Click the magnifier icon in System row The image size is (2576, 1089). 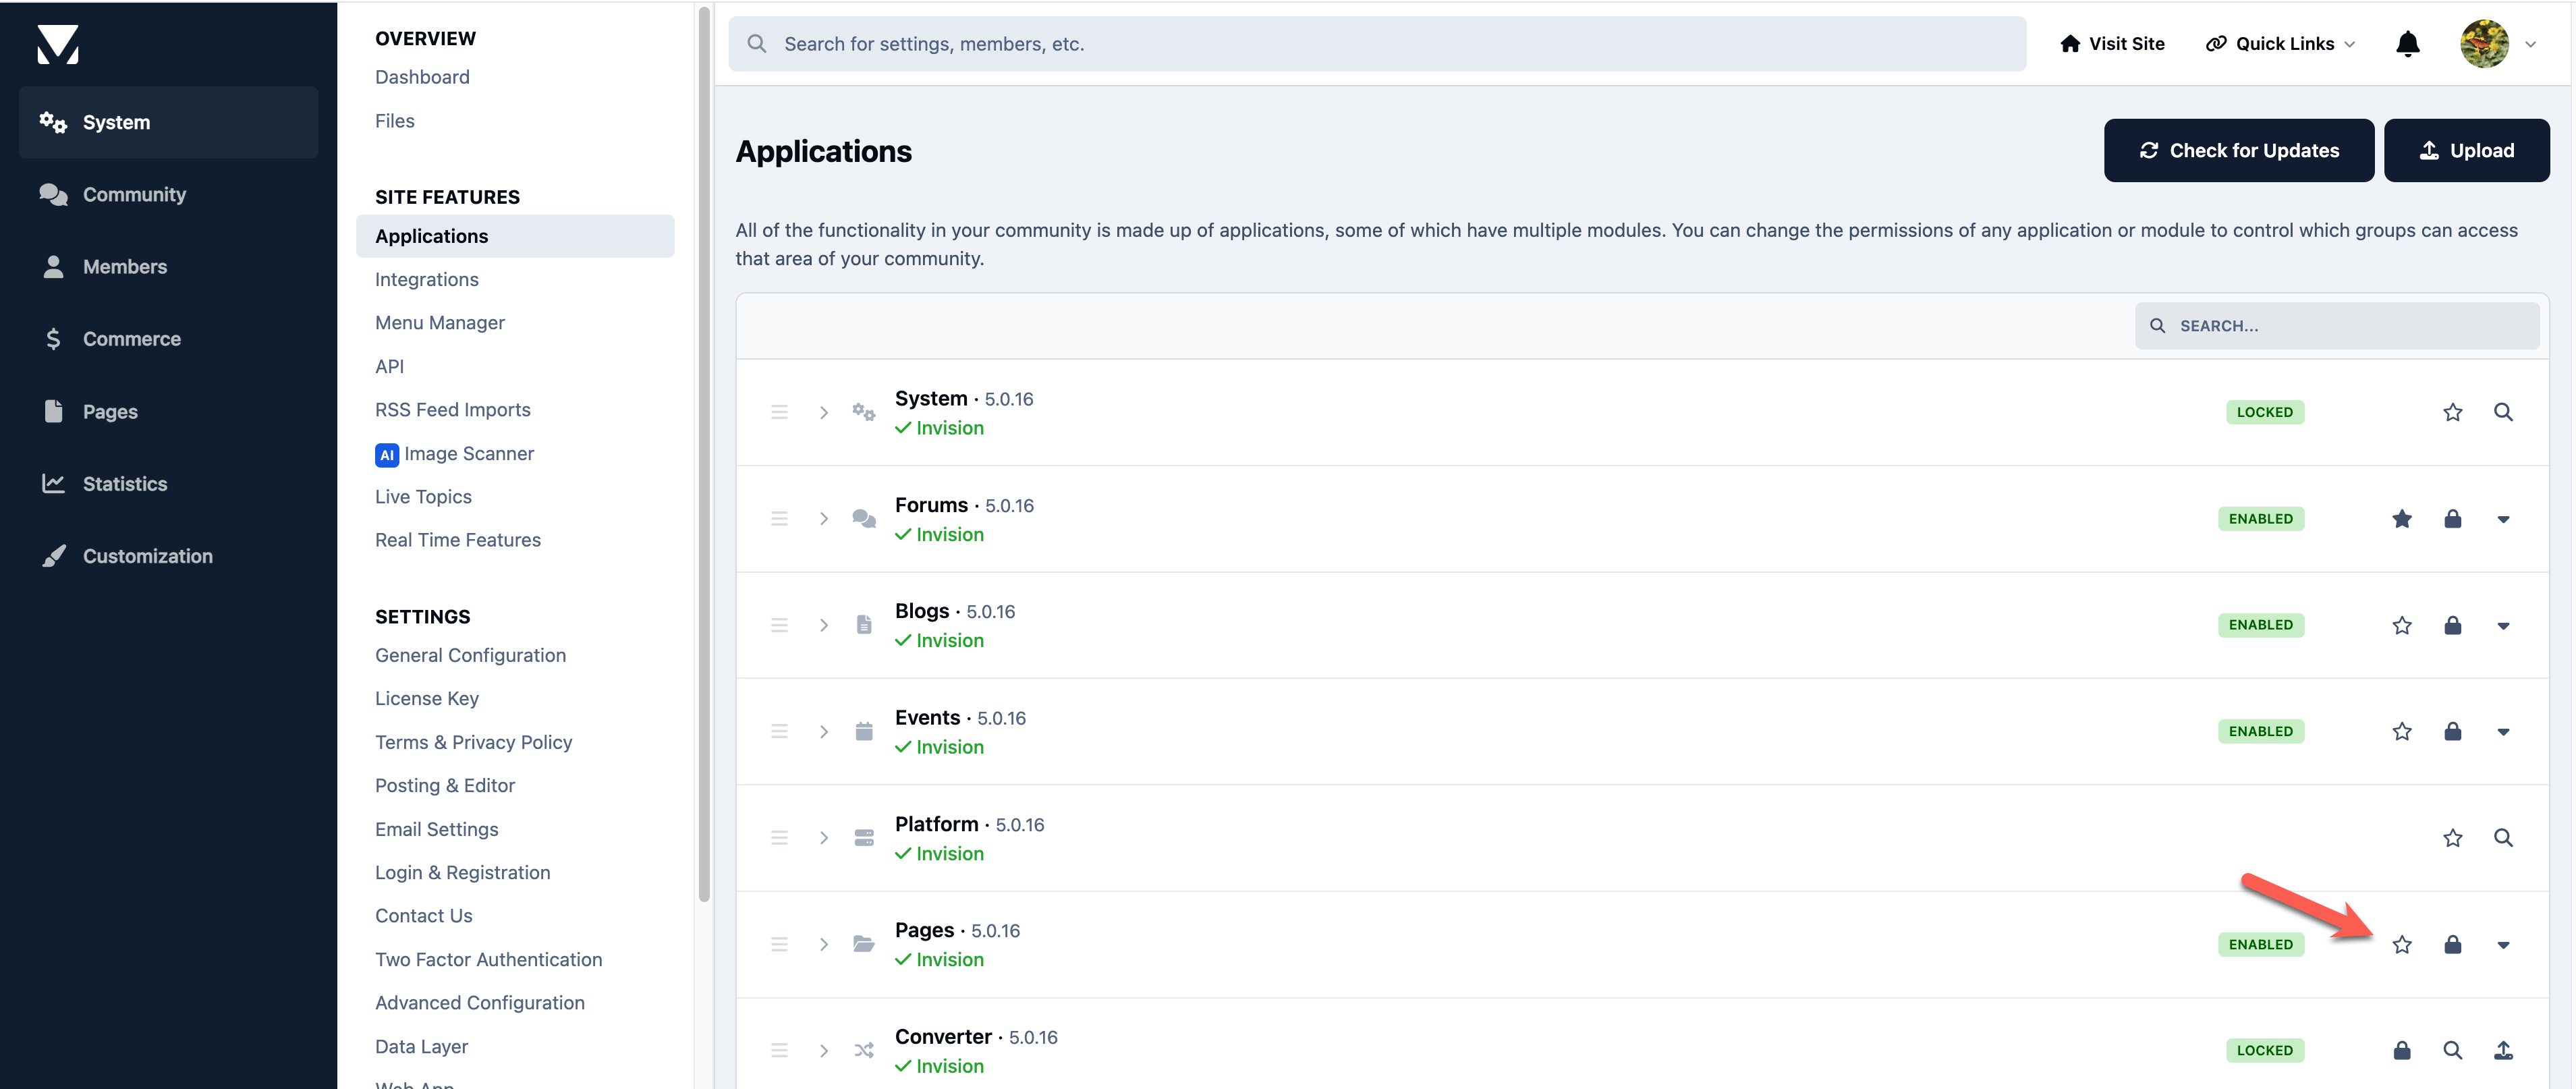[2503, 412]
